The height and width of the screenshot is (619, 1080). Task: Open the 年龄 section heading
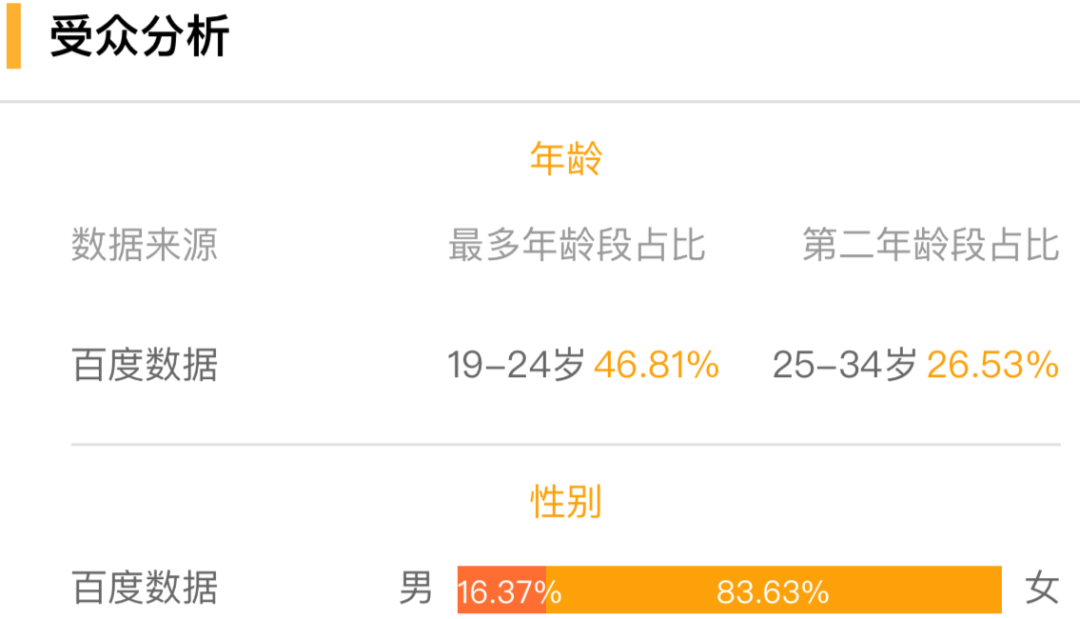pyautogui.click(x=565, y=160)
